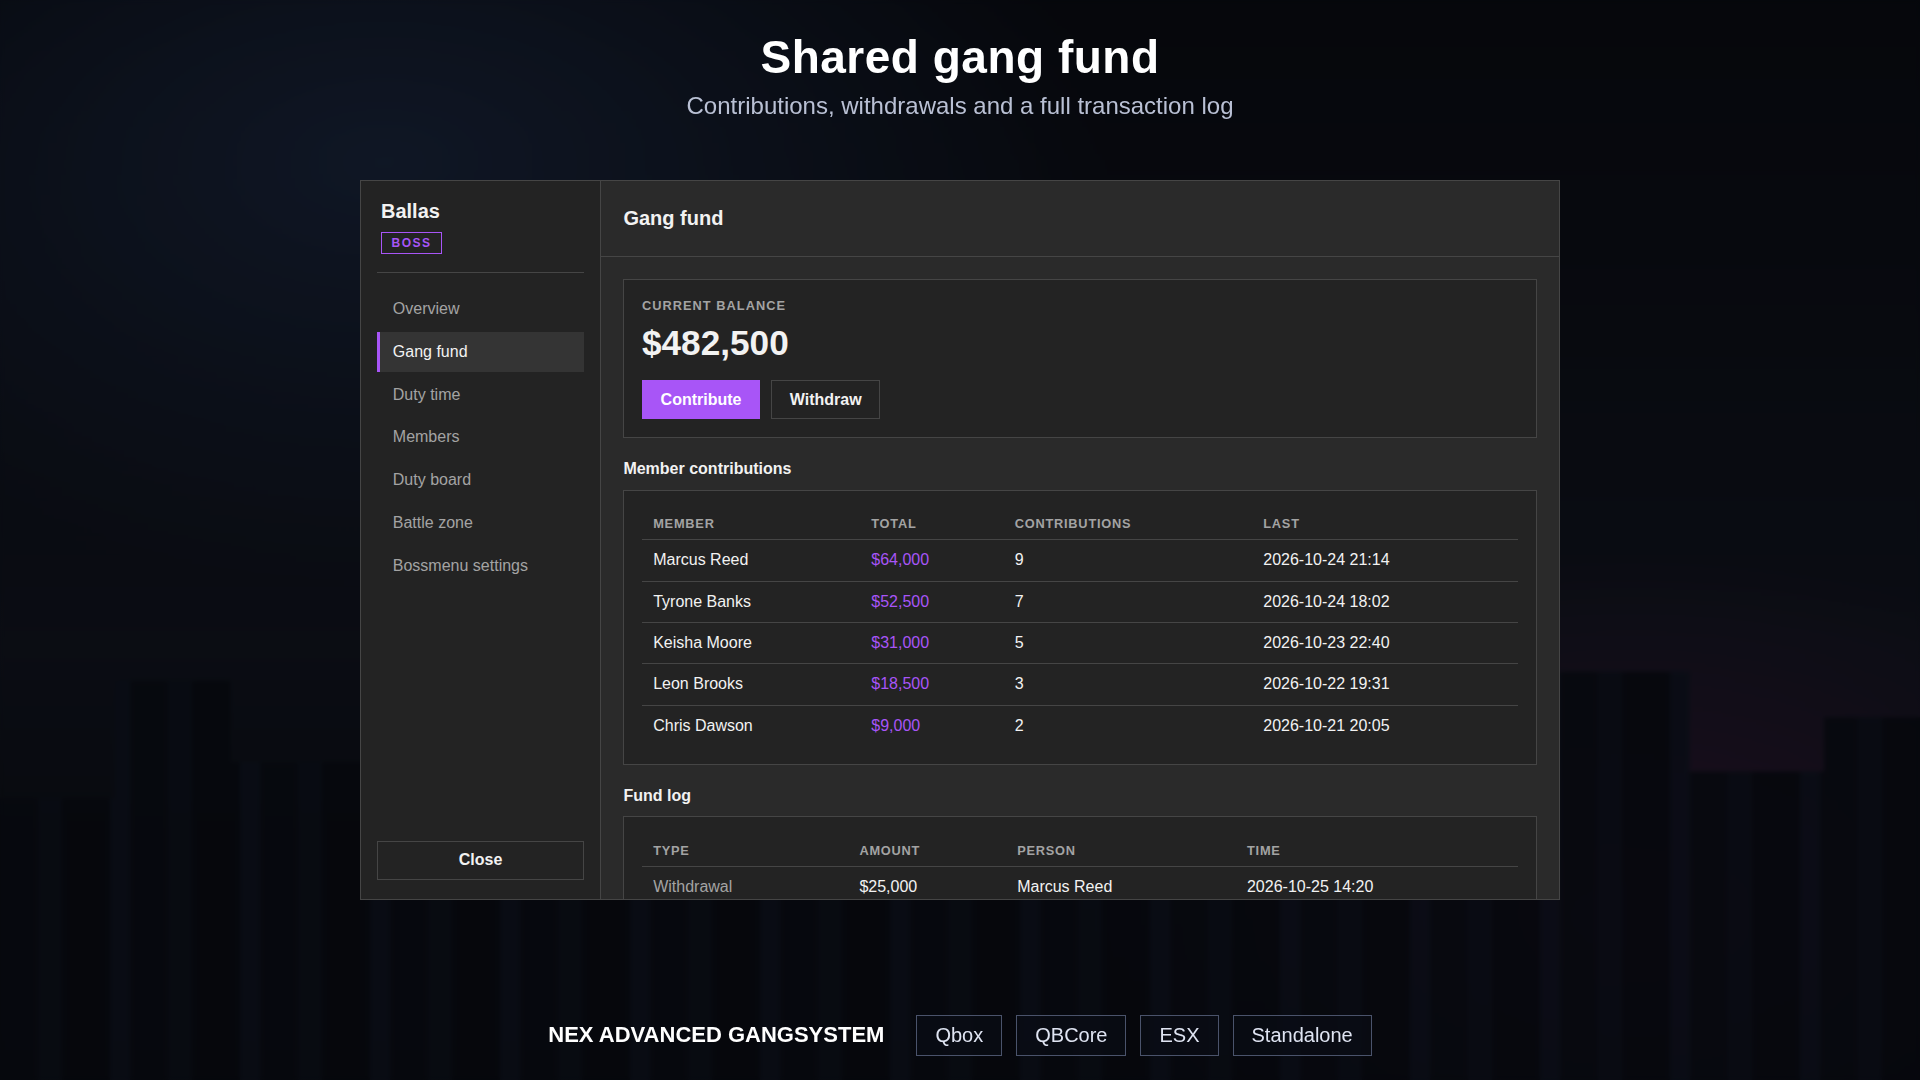
Task: Select the Standalone framework tag
Action: 1302,1036
